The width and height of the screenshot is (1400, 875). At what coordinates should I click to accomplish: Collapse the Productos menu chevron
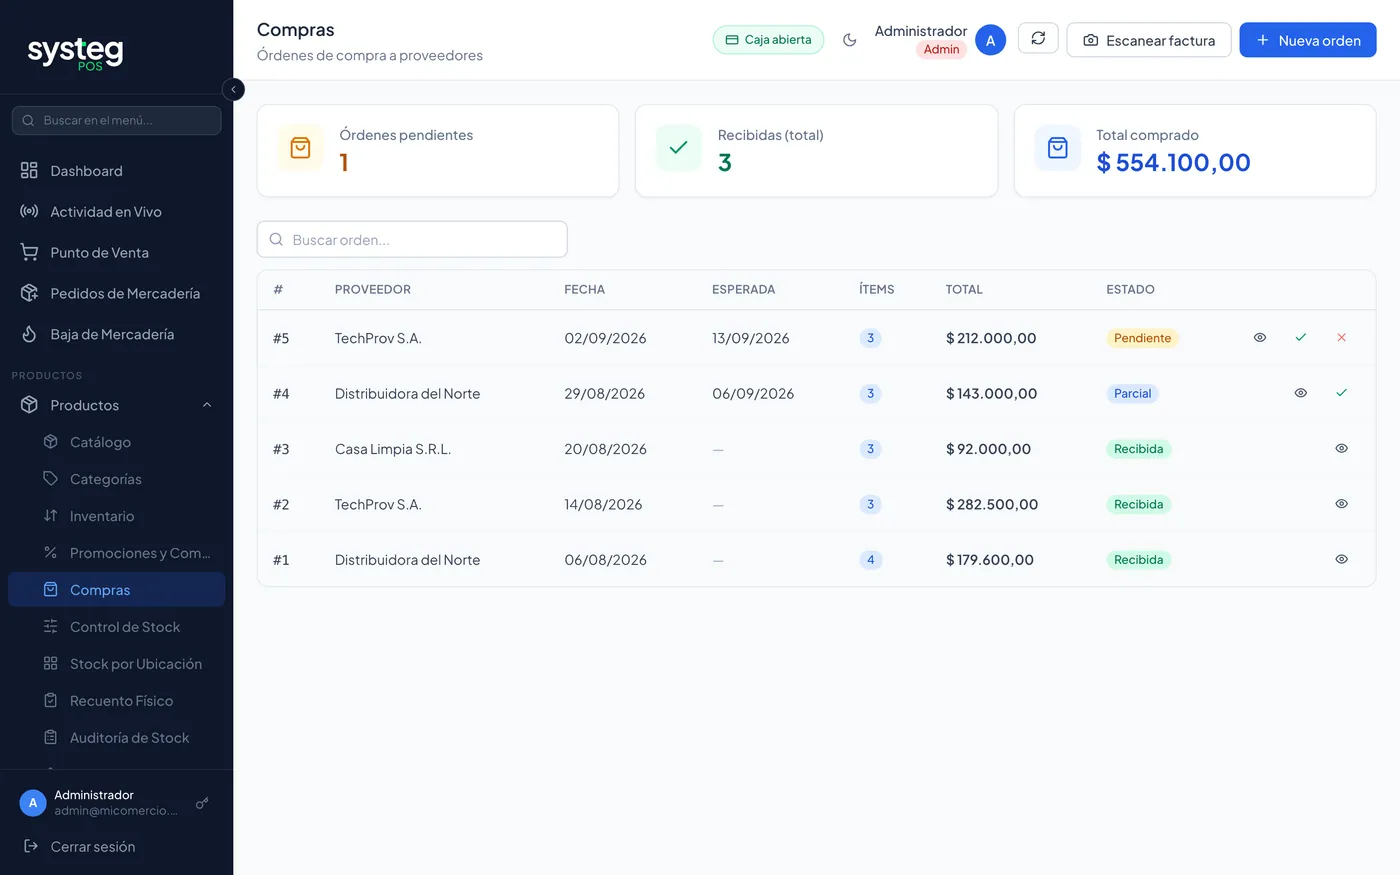click(x=207, y=405)
